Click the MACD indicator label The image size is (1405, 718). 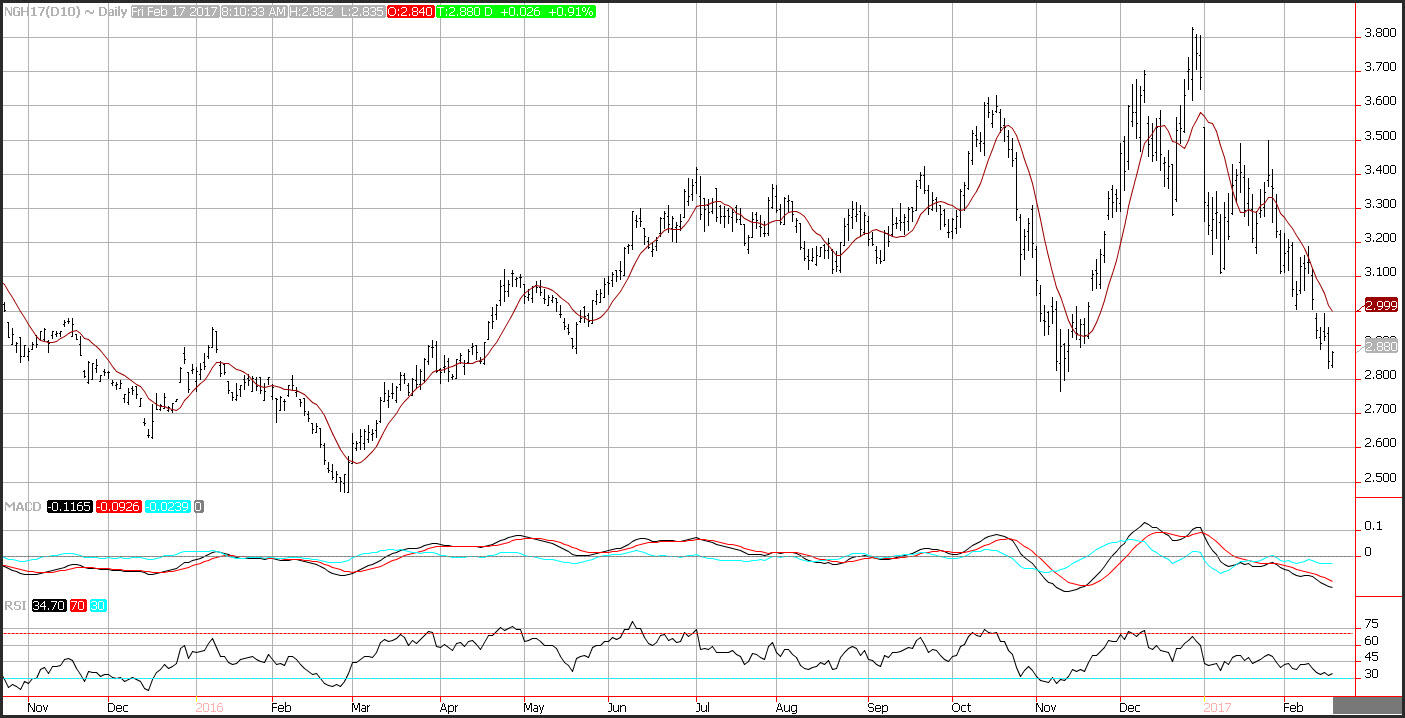(22, 507)
